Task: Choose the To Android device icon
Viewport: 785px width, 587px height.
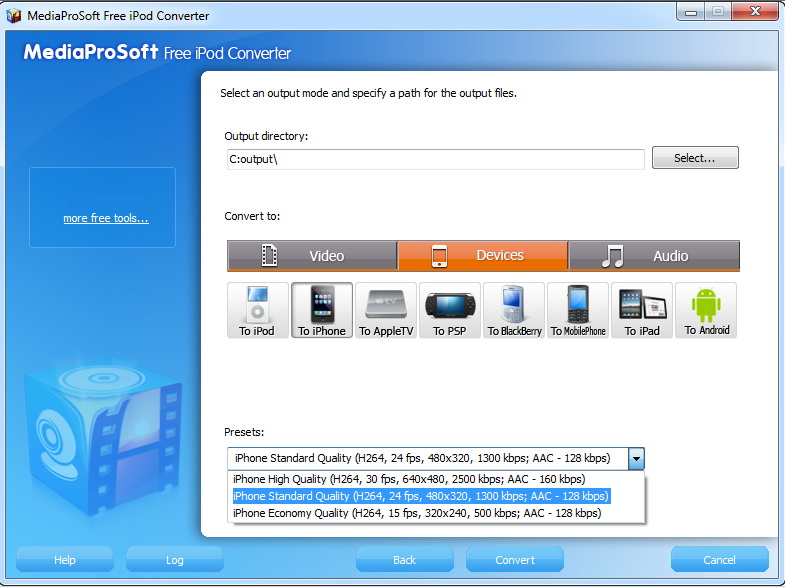Action: tap(706, 310)
